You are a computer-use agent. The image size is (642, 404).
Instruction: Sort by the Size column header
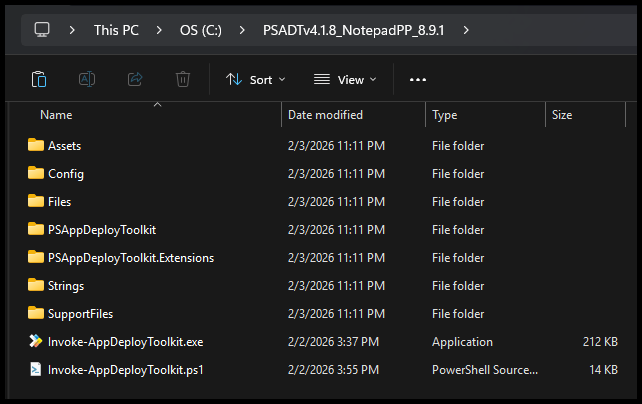(x=562, y=115)
